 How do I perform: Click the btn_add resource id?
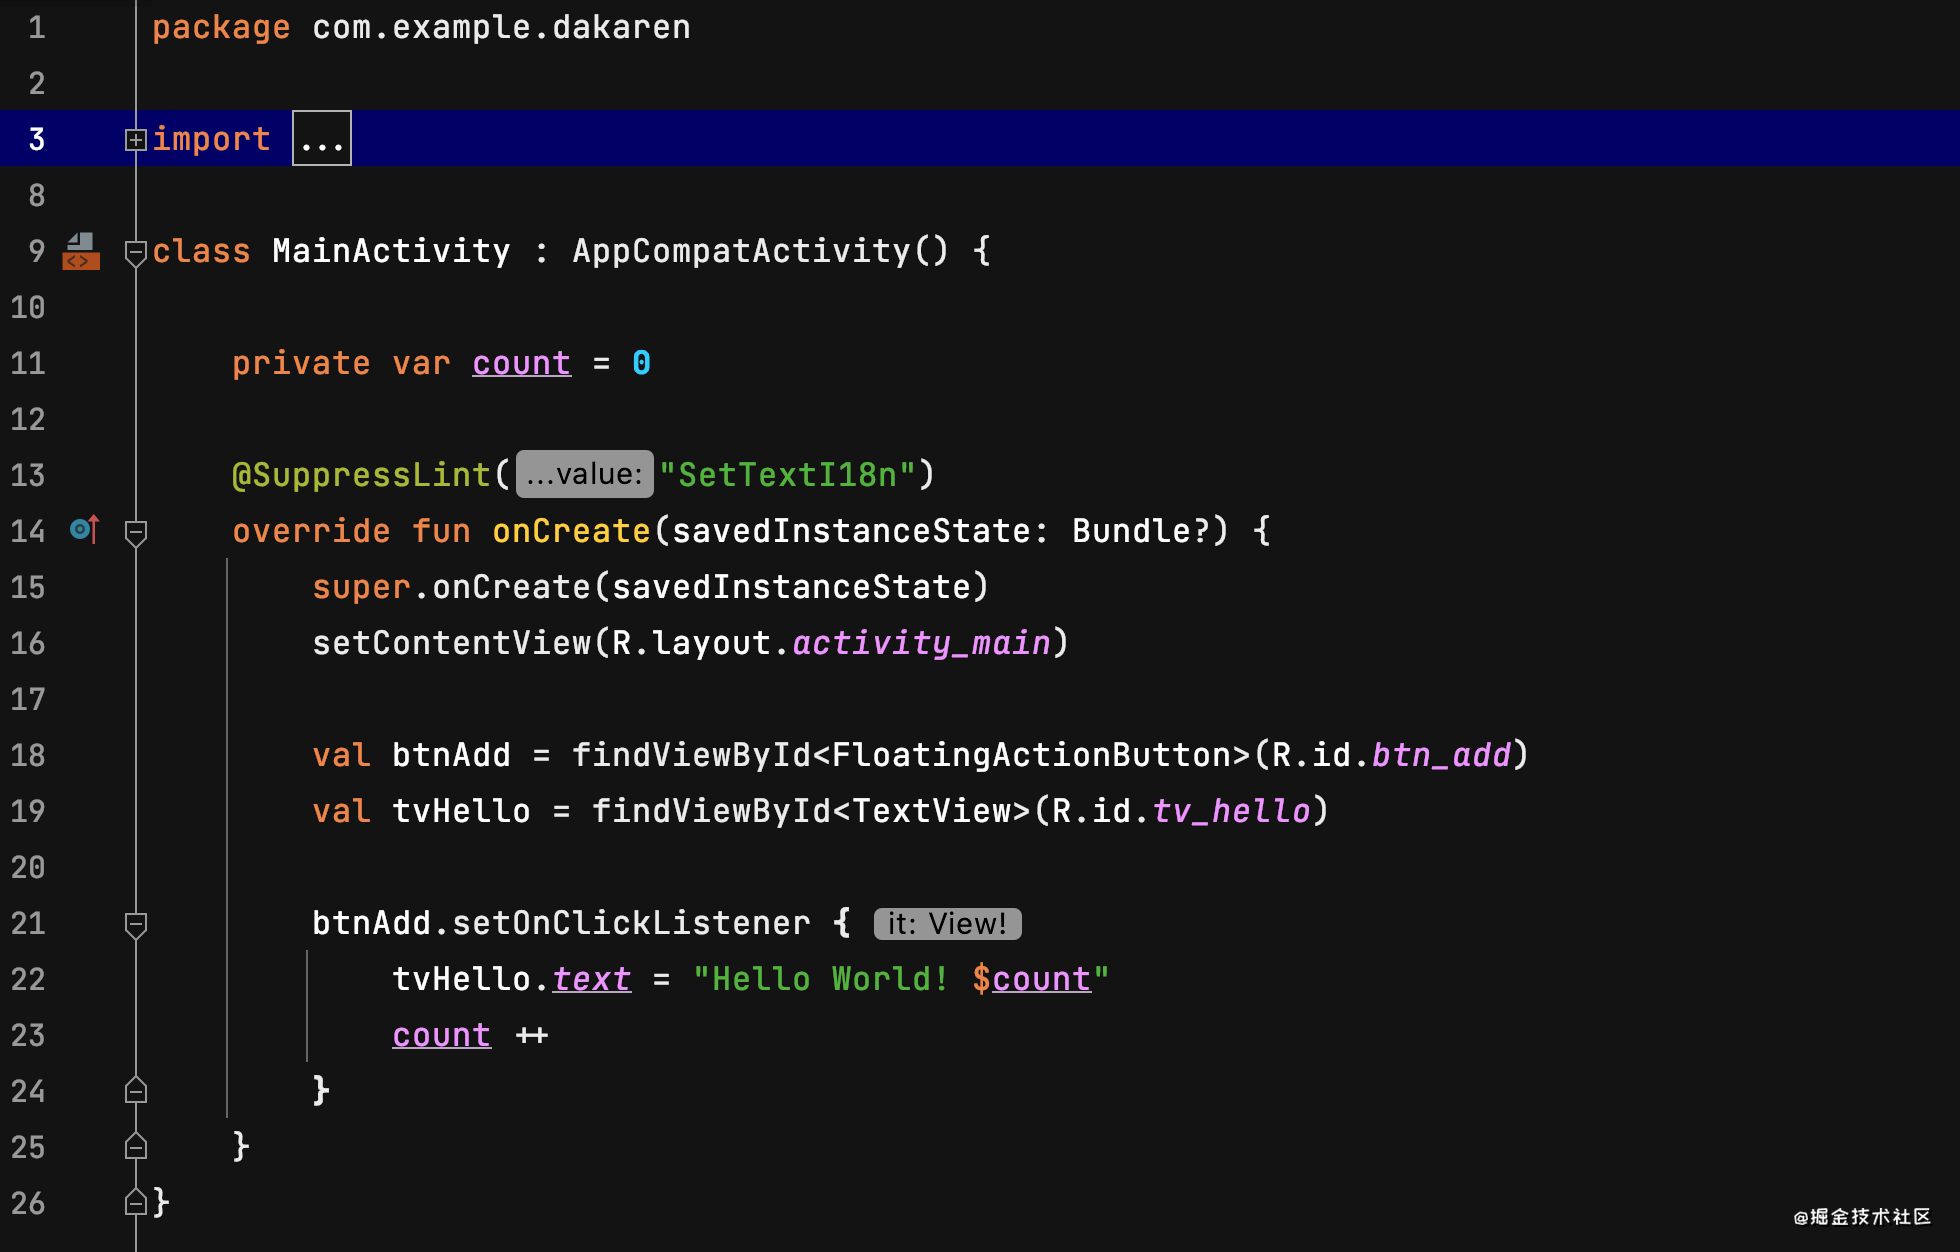(1440, 755)
